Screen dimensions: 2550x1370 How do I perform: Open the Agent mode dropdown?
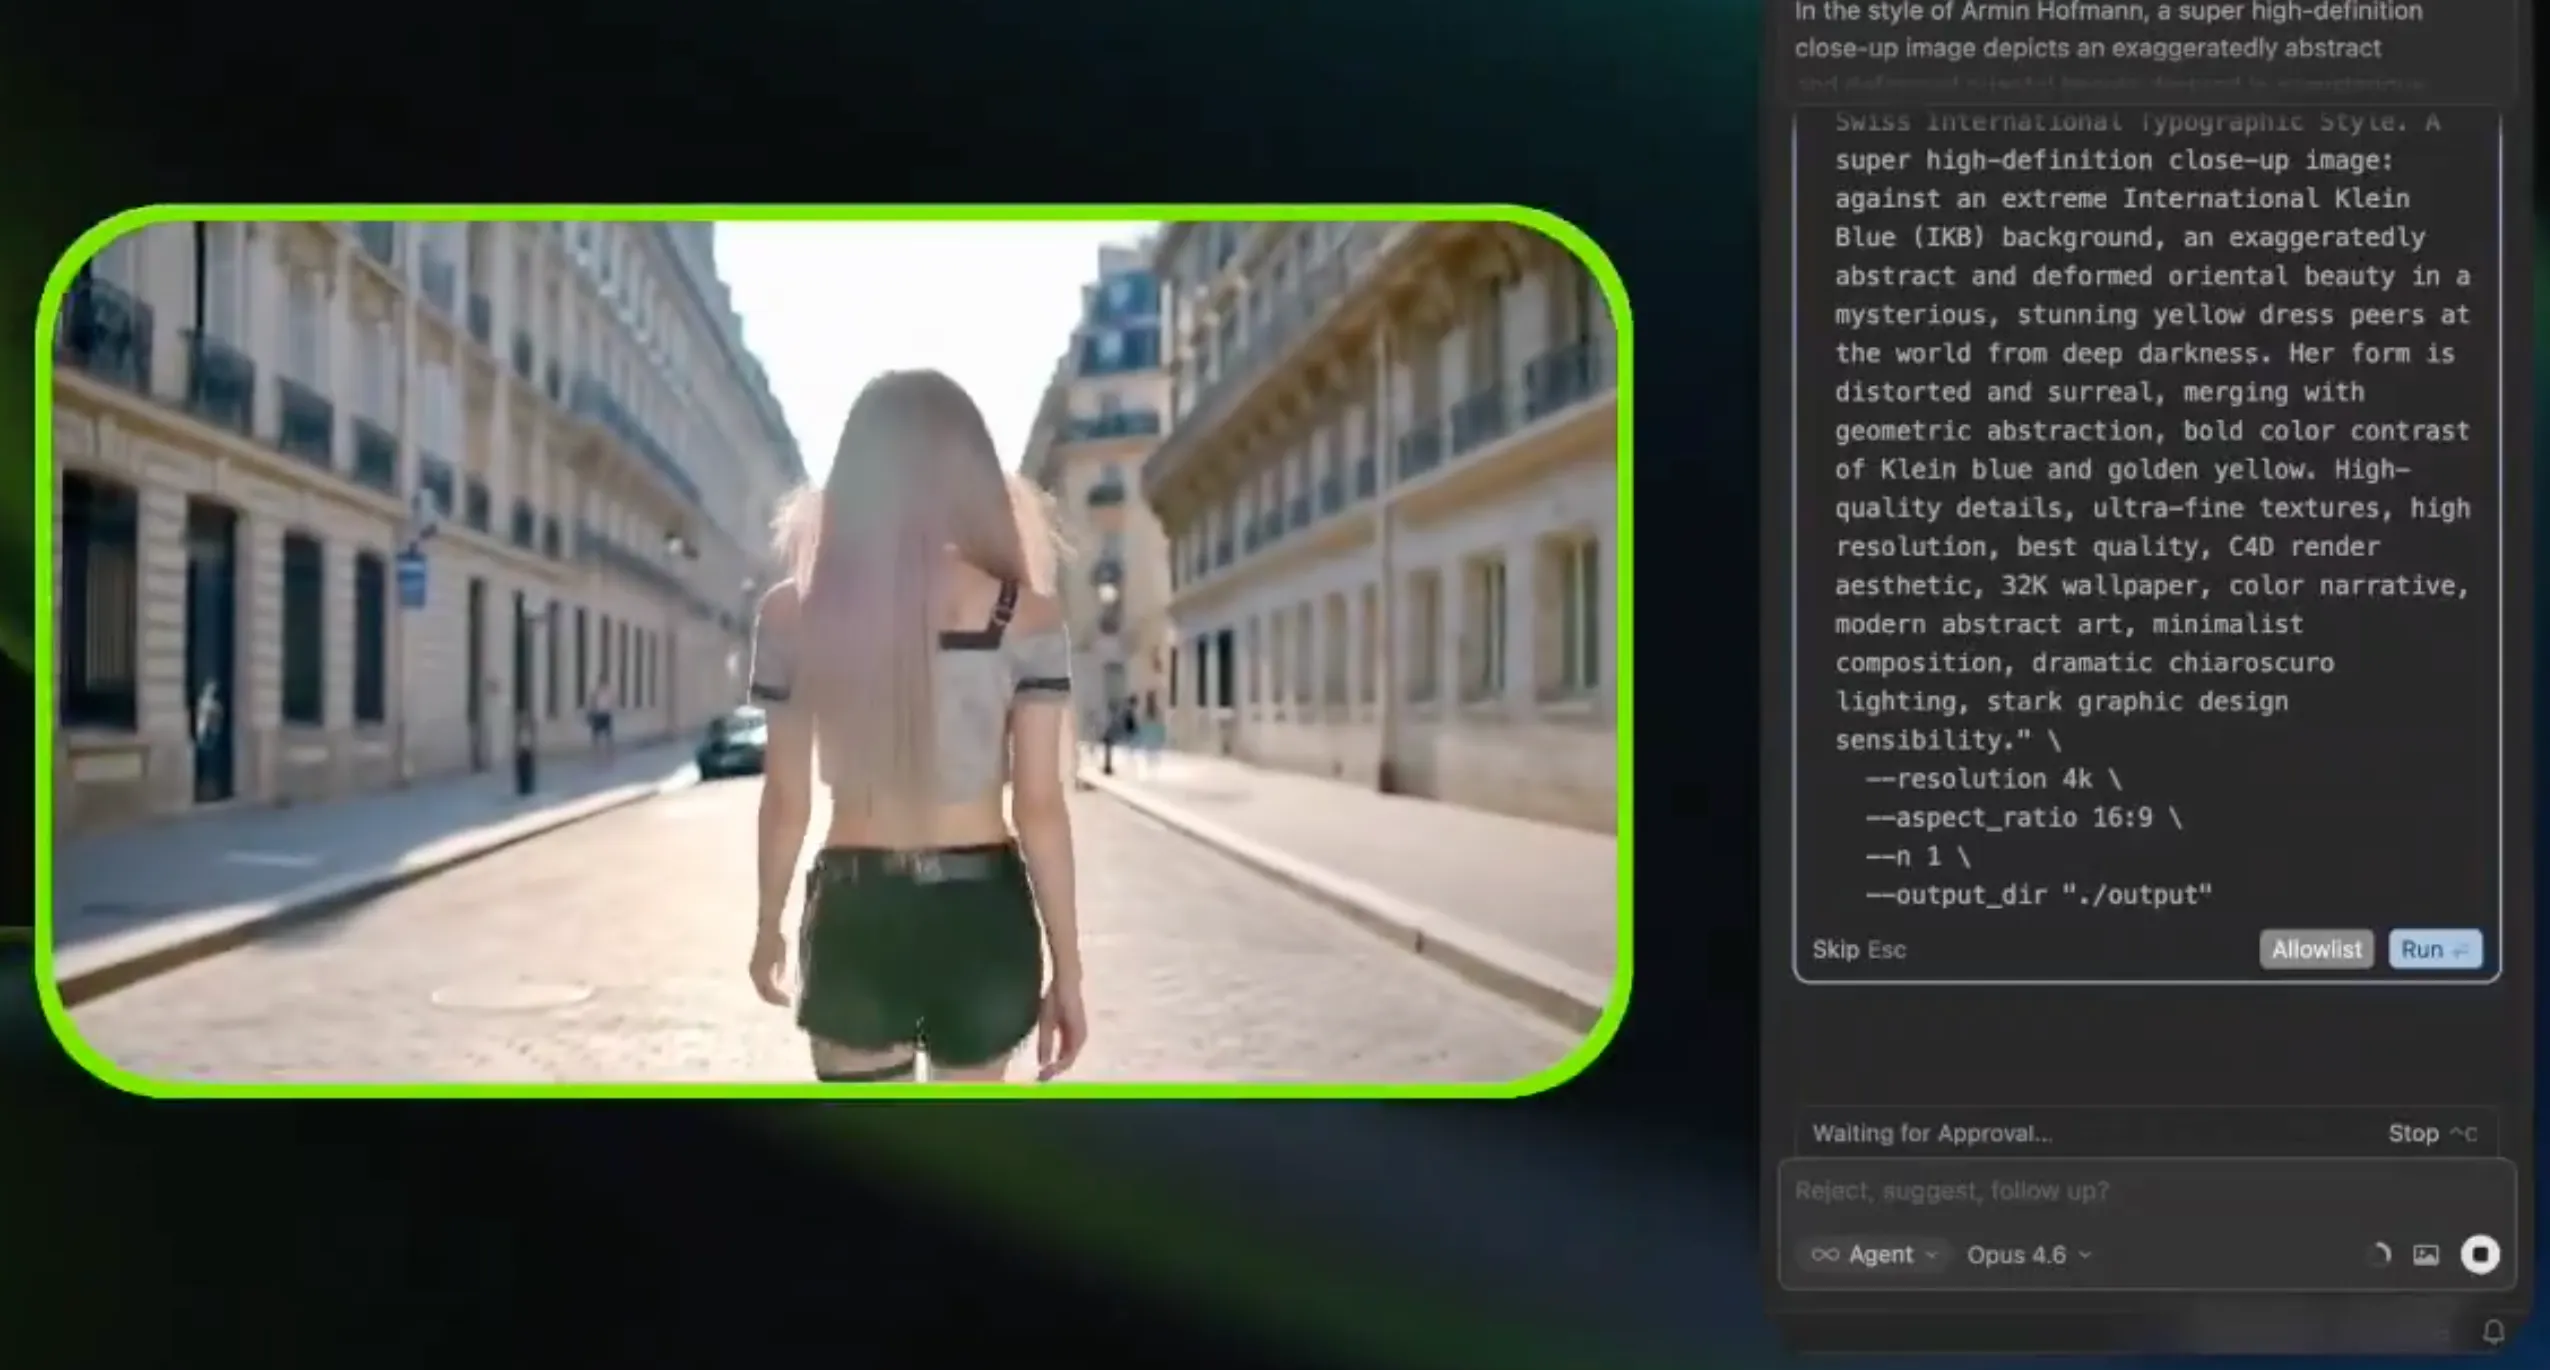[x=1873, y=1254]
